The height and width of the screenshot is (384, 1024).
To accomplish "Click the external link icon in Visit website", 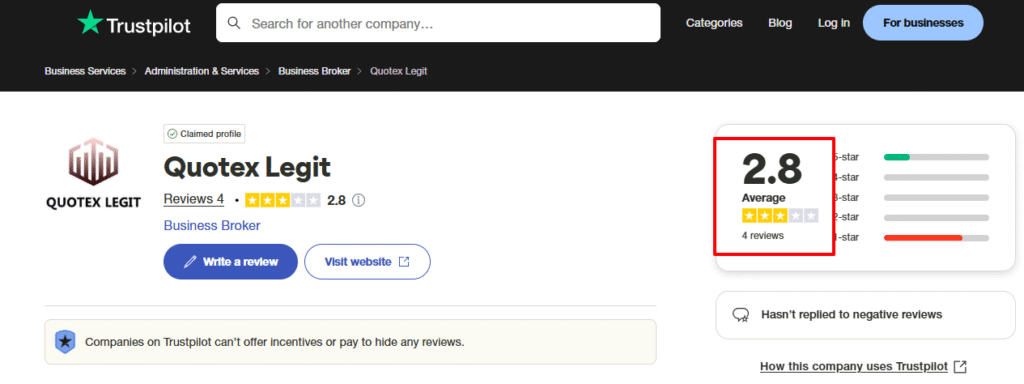I will [404, 262].
